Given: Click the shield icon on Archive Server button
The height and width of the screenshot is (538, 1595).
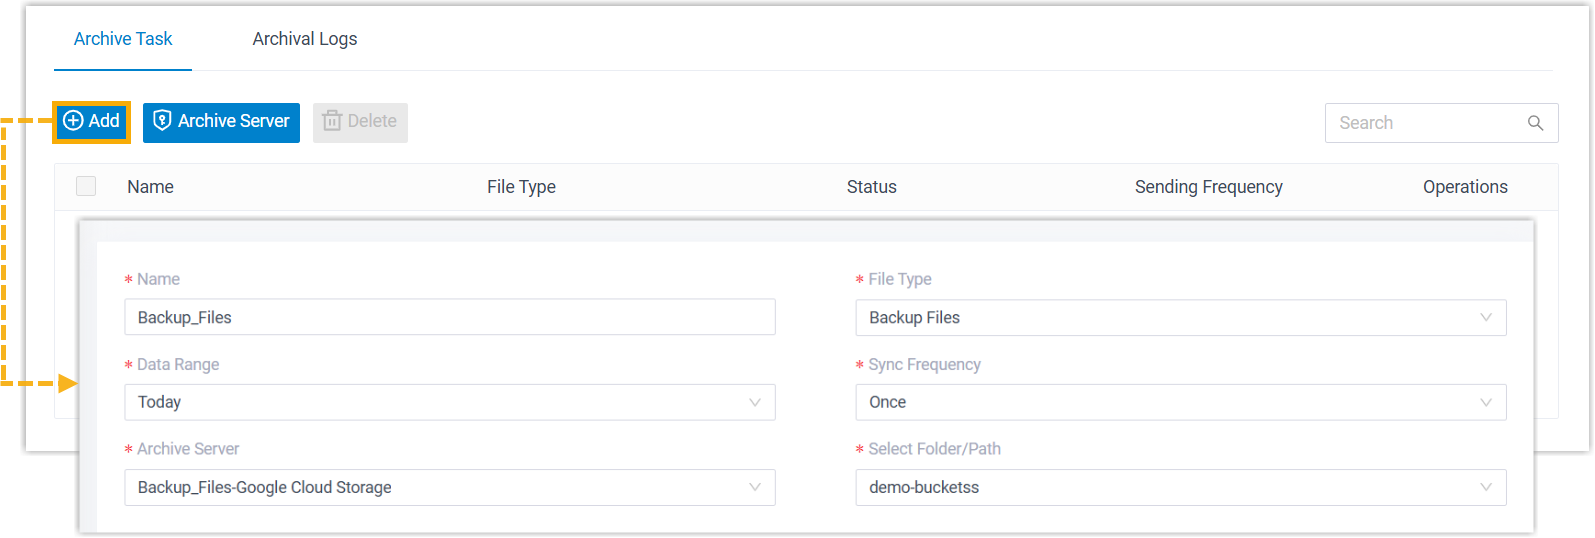Looking at the screenshot, I should click(162, 121).
